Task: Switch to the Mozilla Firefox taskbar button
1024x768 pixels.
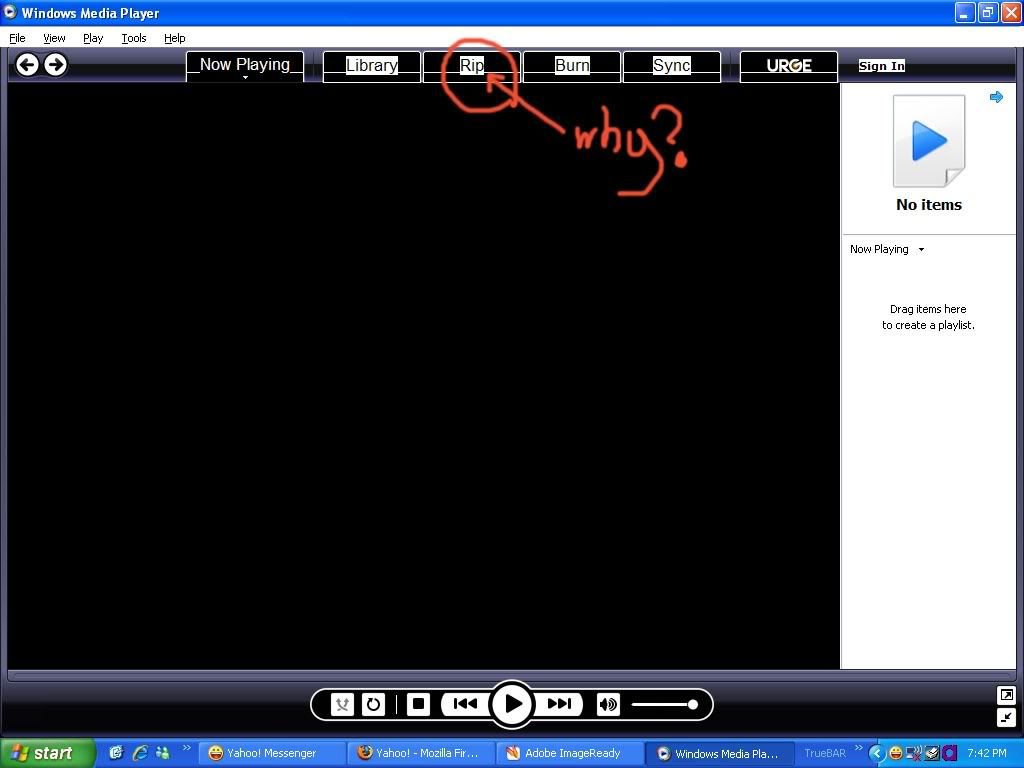Action: pos(422,753)
